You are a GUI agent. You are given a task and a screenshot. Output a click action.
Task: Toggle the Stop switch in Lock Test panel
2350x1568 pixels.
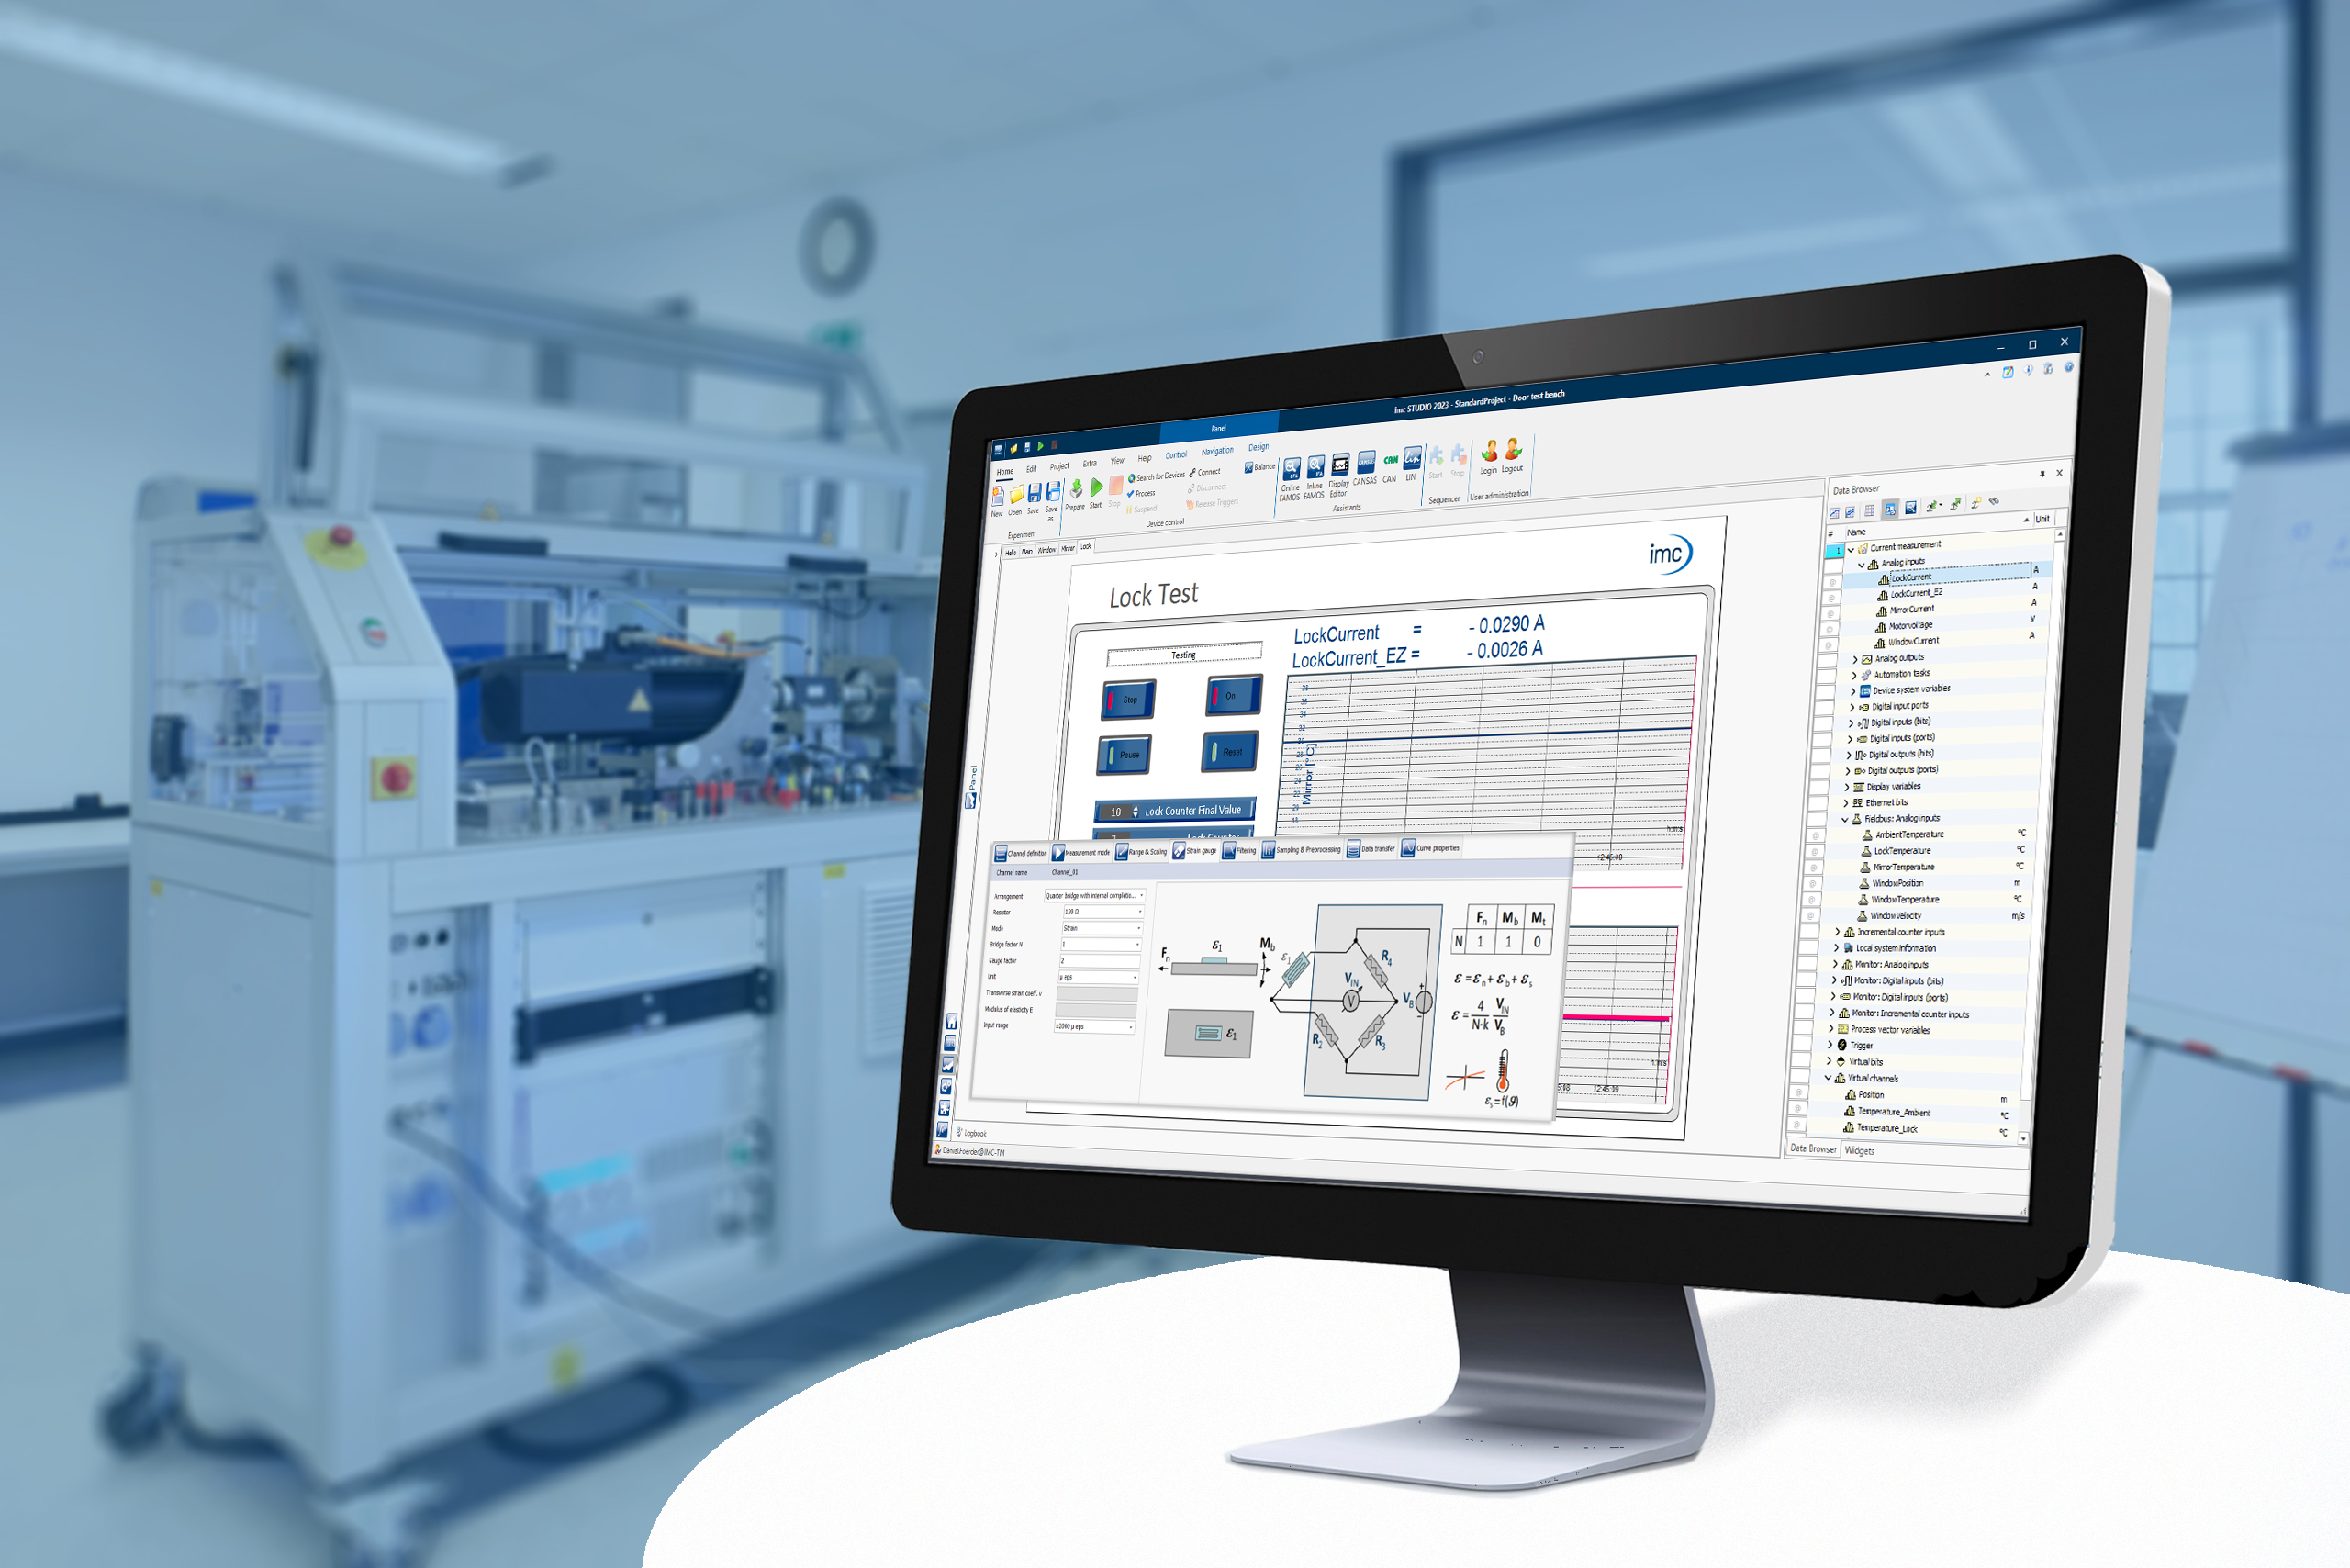click(1128, 700)
